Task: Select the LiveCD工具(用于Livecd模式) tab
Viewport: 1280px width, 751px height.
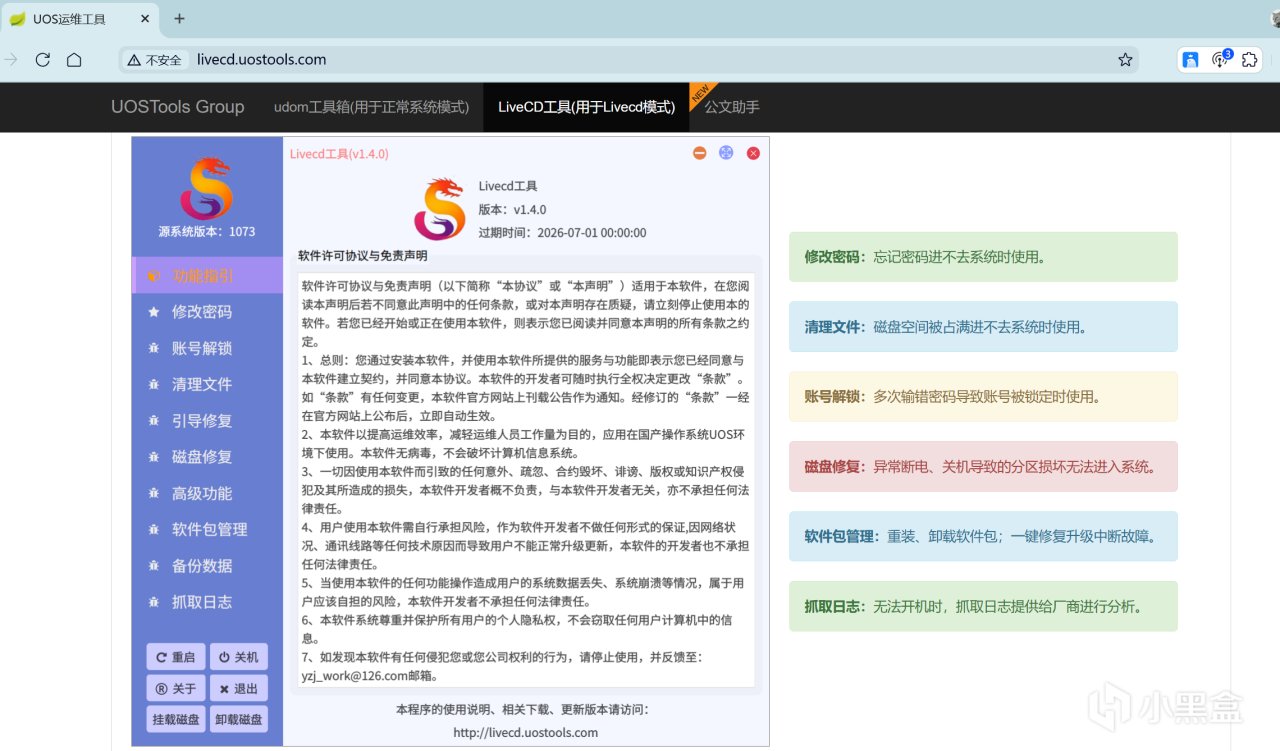Action: [x=586, y=107]
